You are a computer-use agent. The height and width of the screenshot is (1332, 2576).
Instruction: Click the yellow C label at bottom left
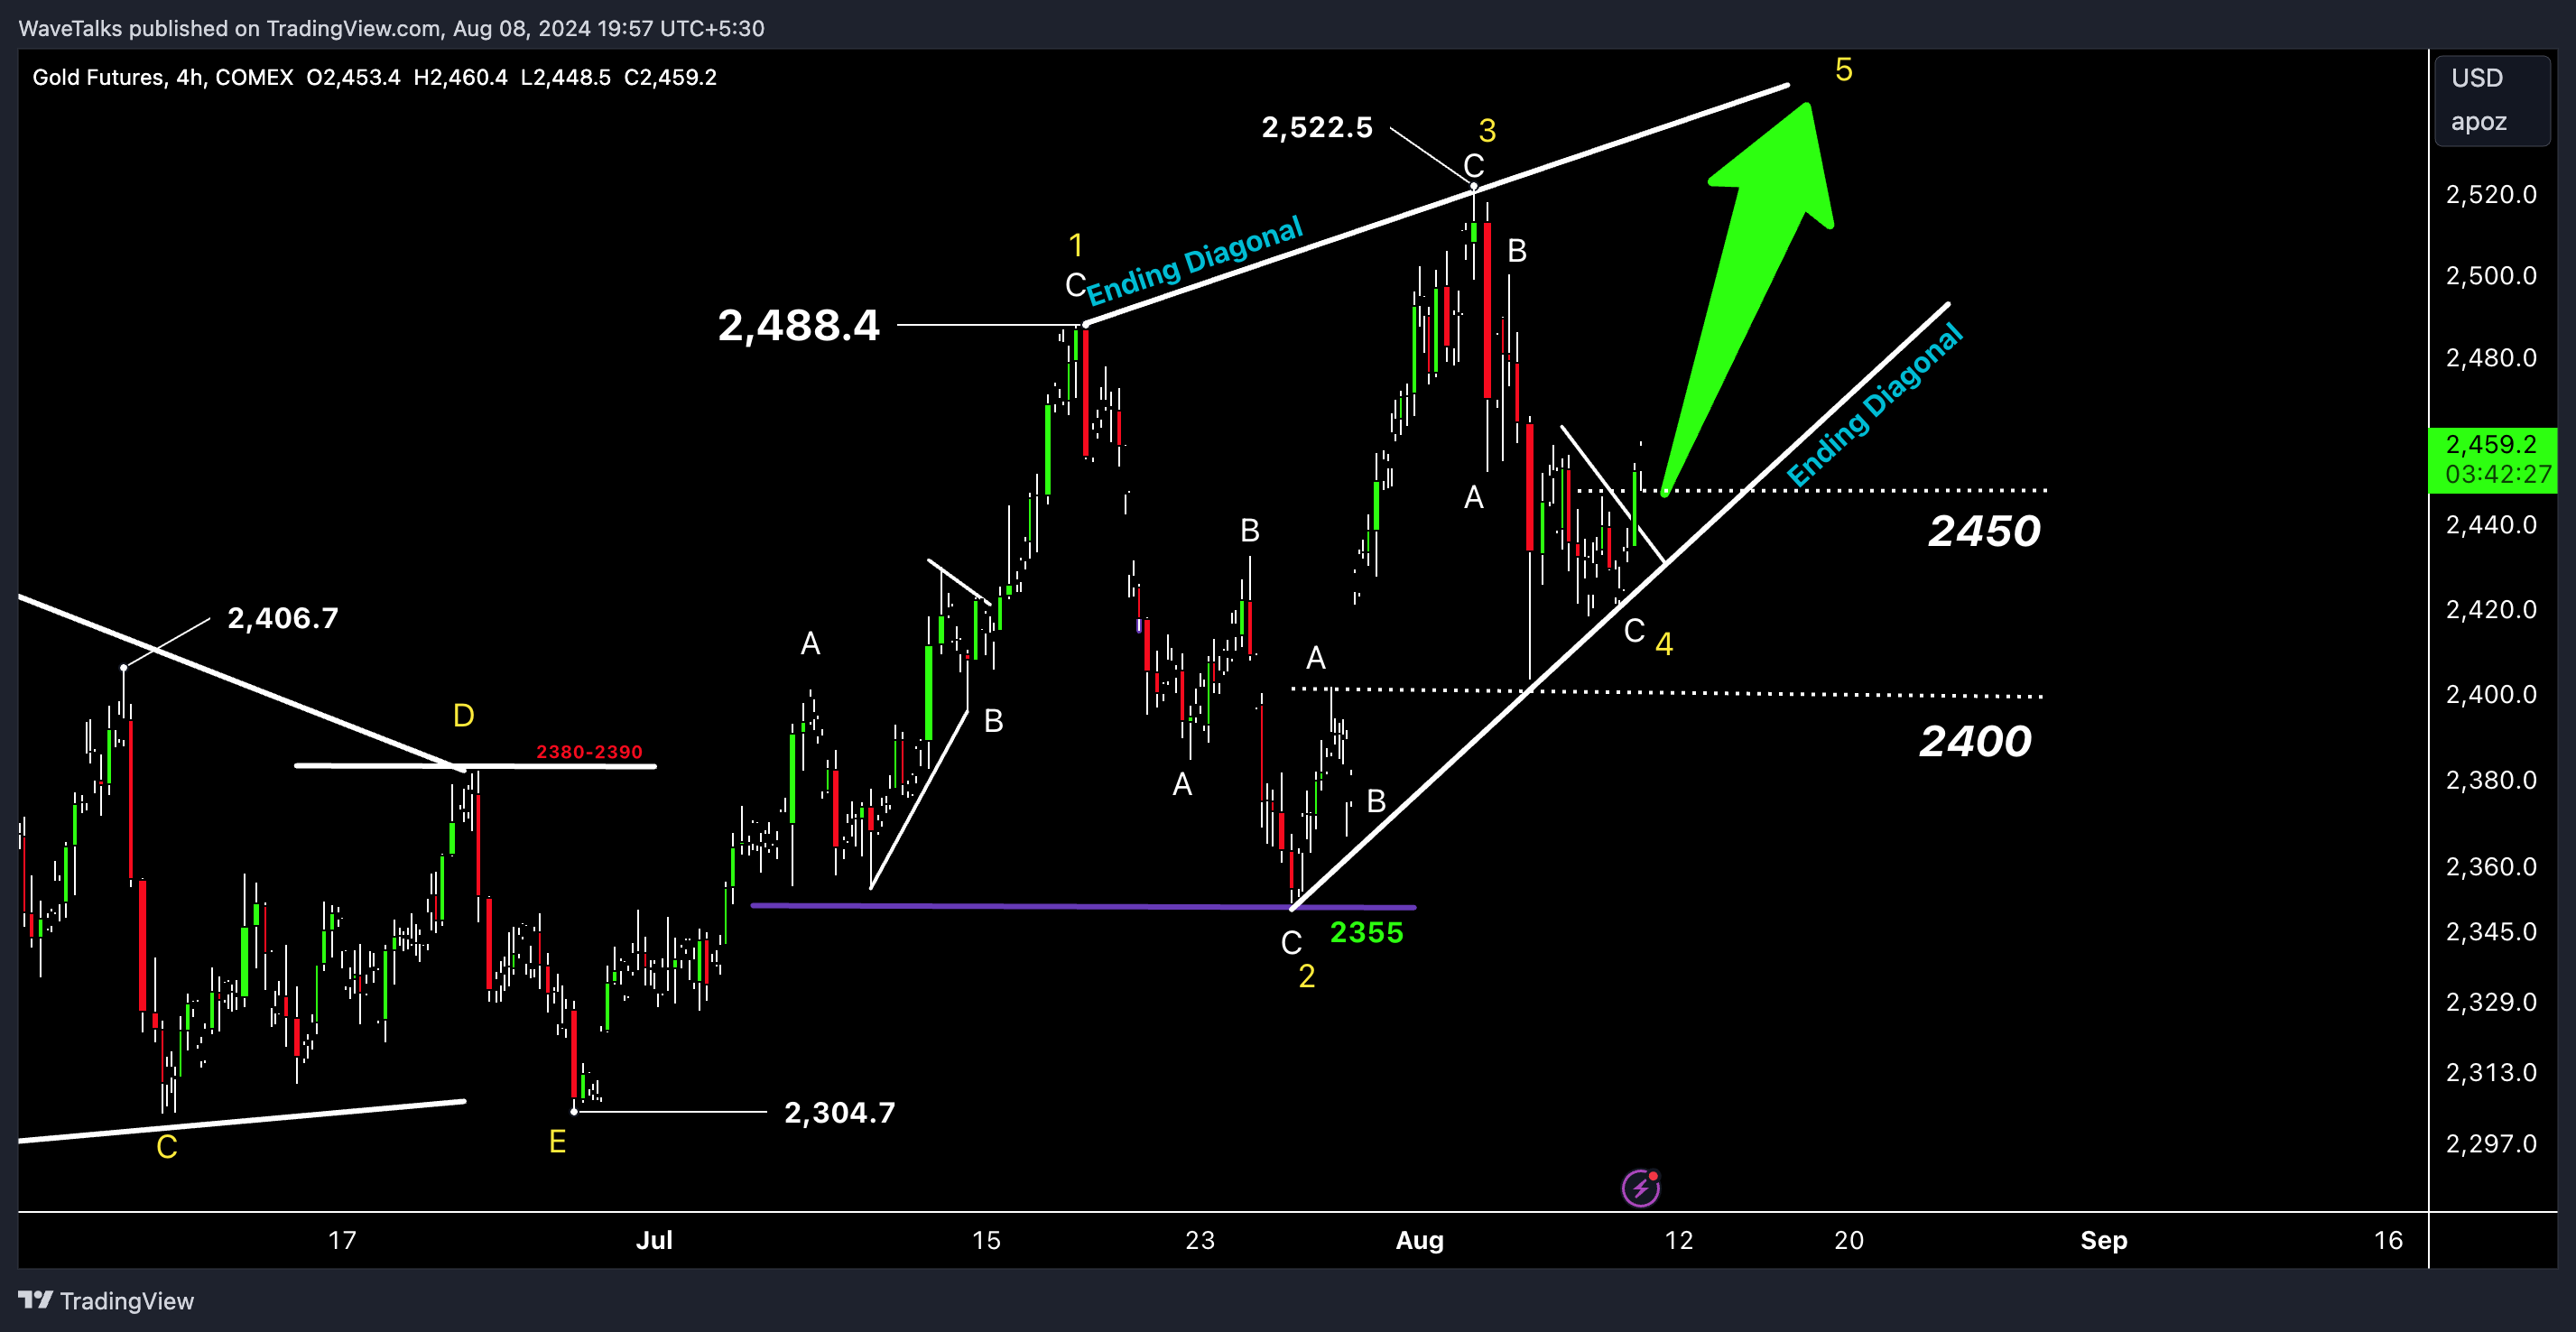click(x=167, y=1147)
